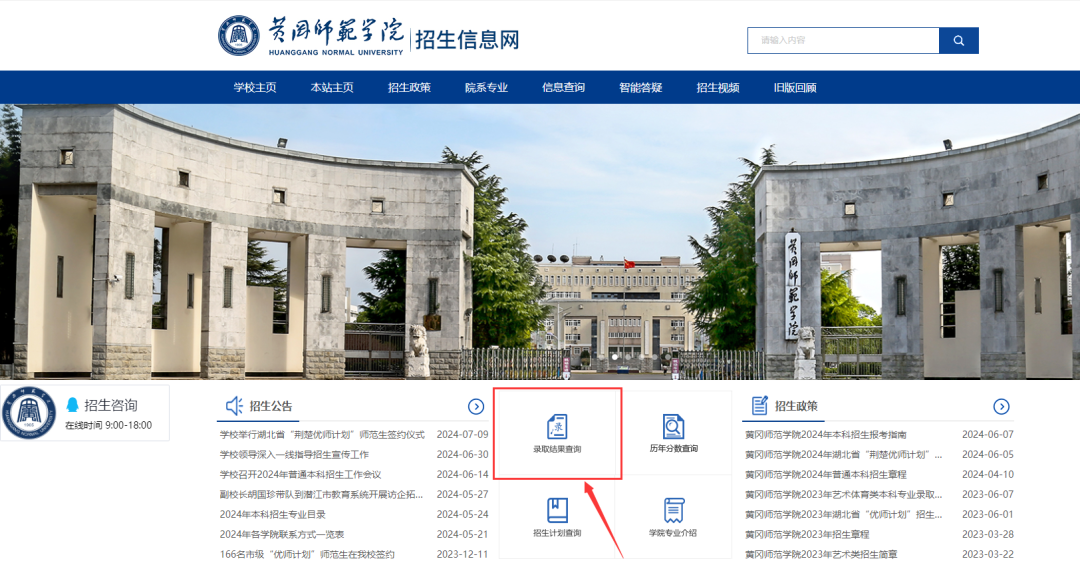Screen dimensions: 1080x575
Task: Open 黄冈师范学院2023年招生章程
Action: (x=807, y=534)
